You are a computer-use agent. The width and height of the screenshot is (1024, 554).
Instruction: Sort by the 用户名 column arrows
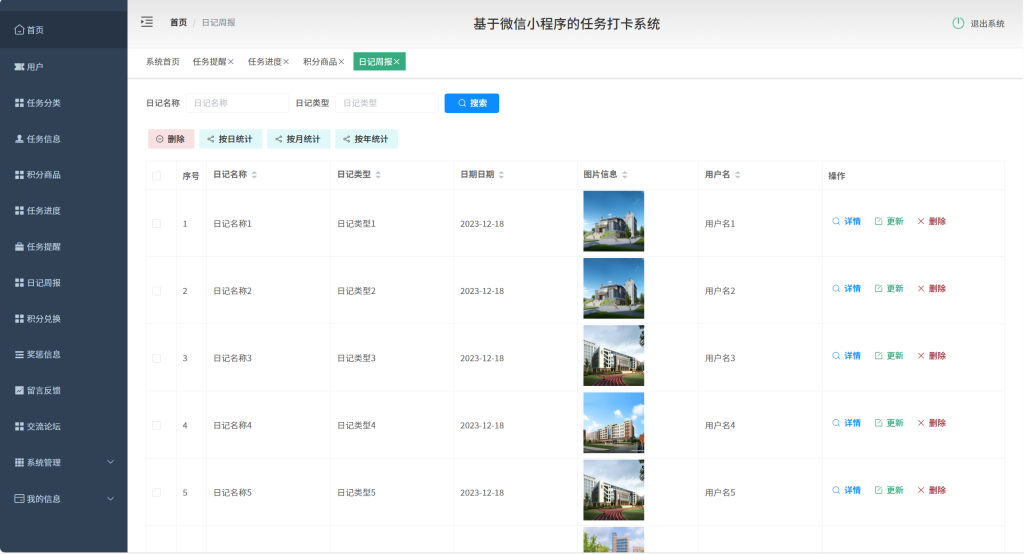(737, 174)
